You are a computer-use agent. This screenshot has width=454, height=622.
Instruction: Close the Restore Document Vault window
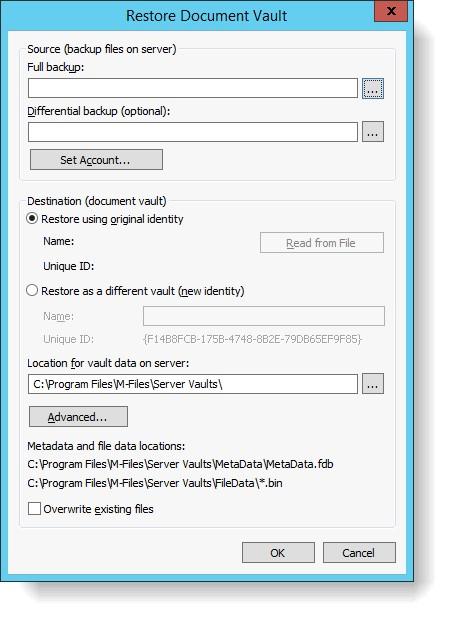(391, 11)
